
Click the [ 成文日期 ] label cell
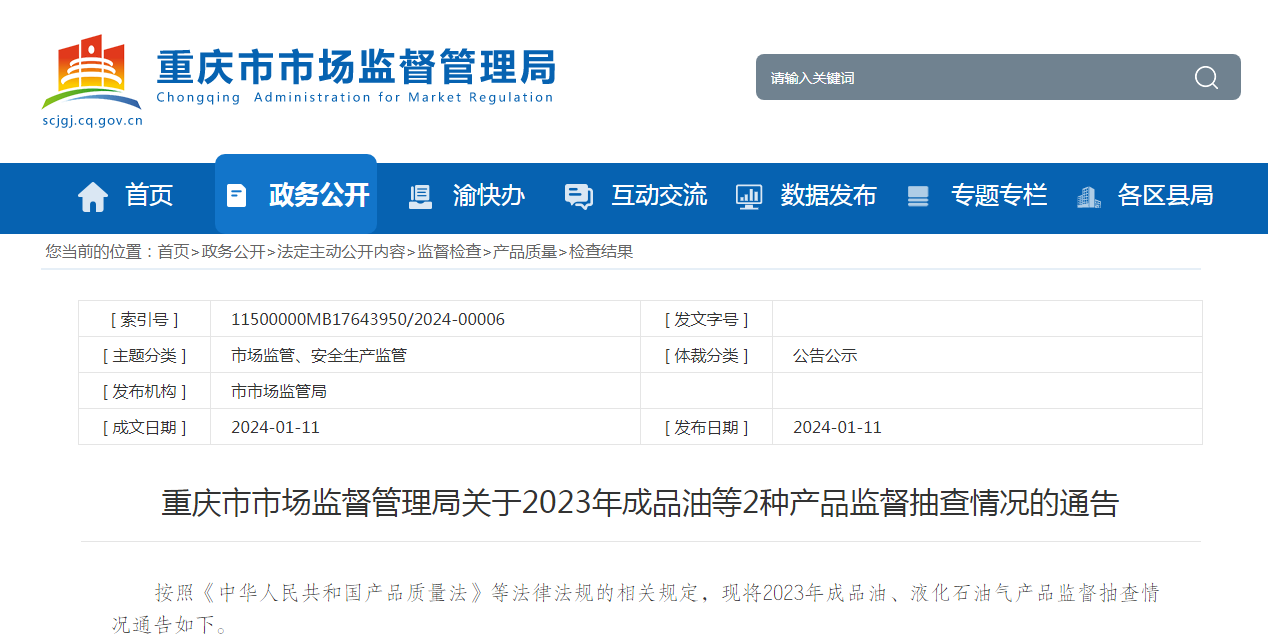click(145, 427)
